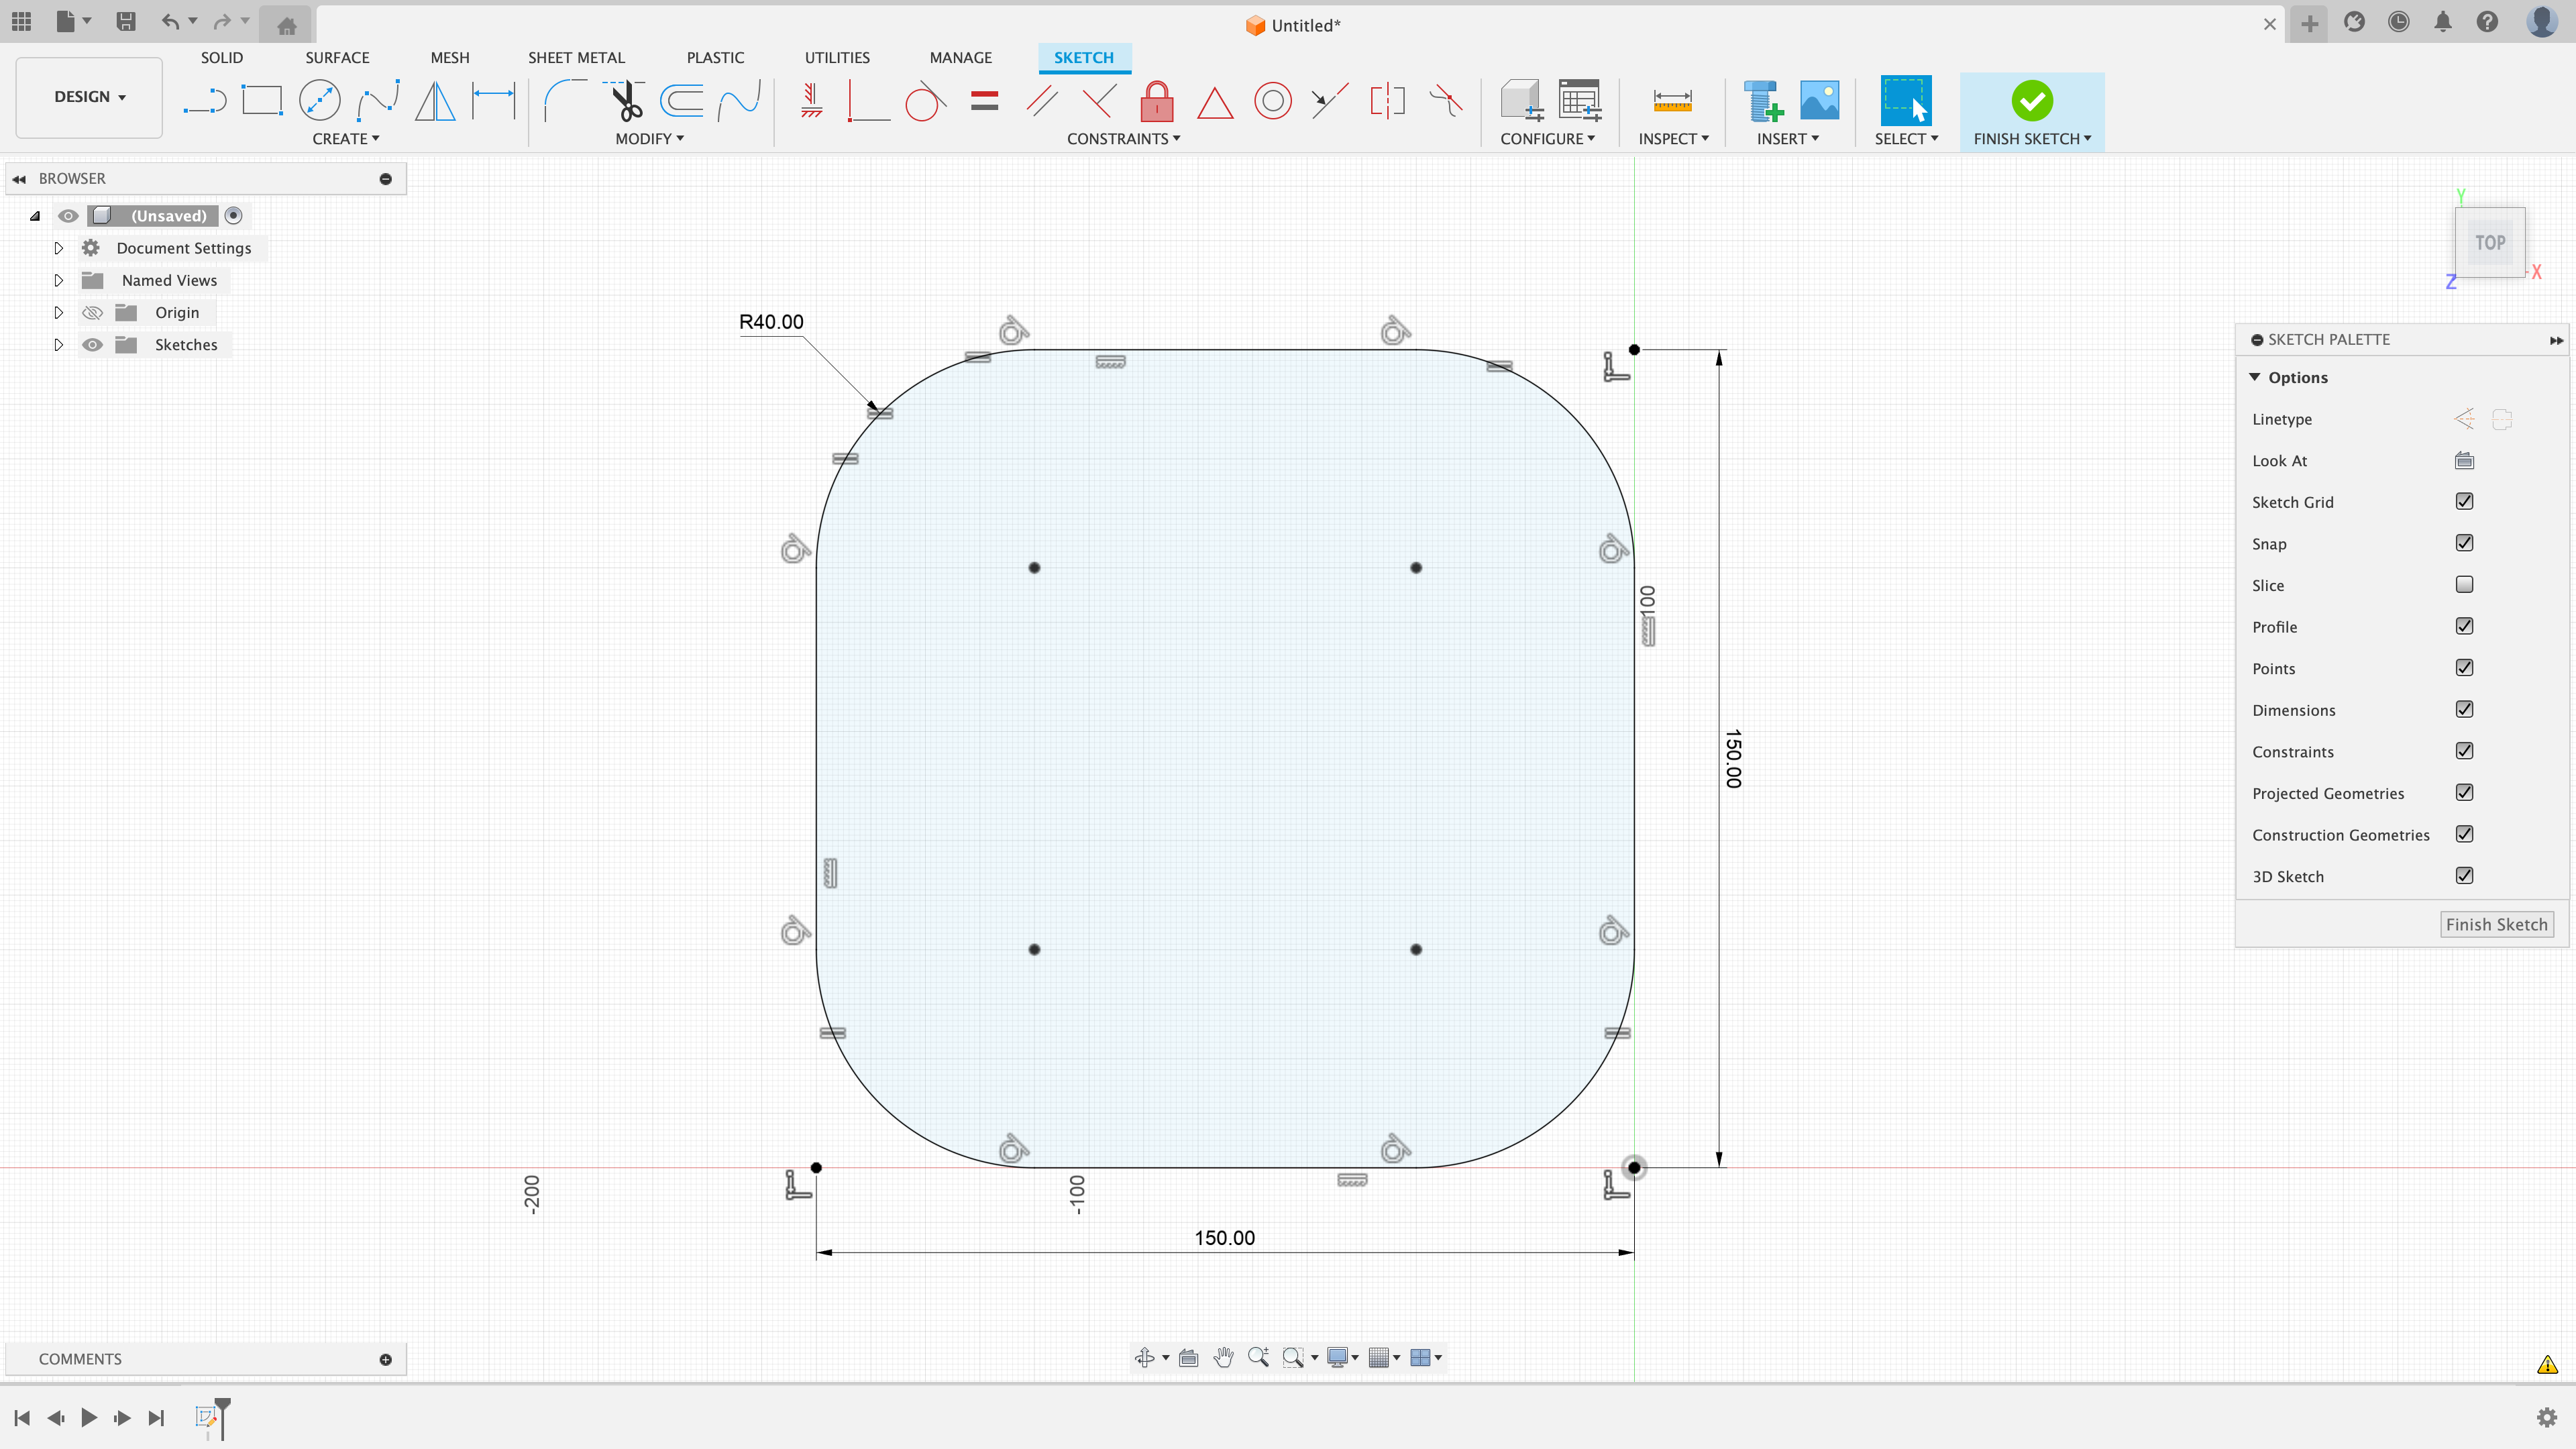Switch to the Solid tab

pos(221,56)
